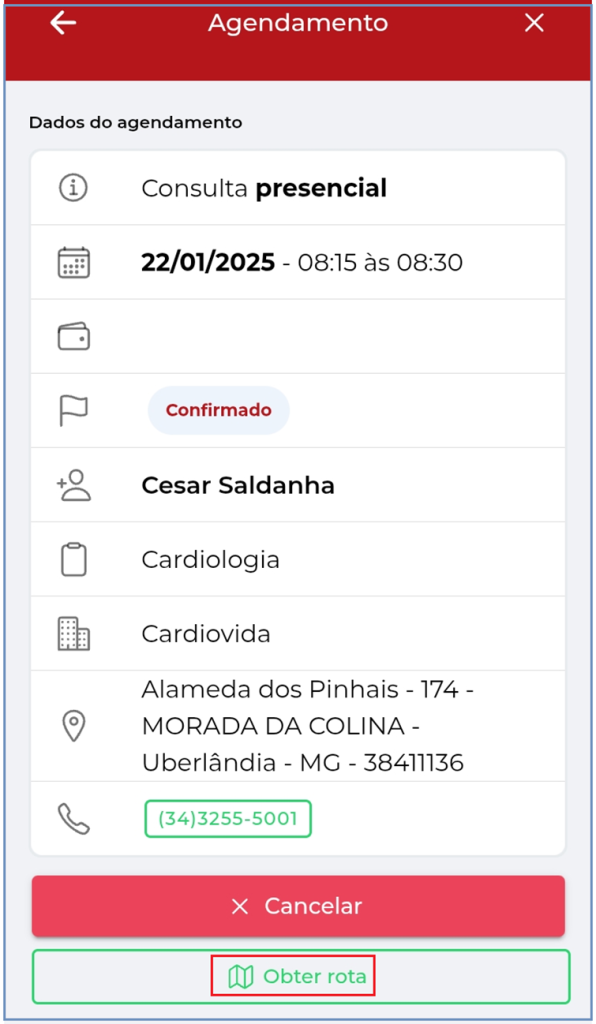
Task: Tap the Confirmado status badge
Action: [219, 410]
